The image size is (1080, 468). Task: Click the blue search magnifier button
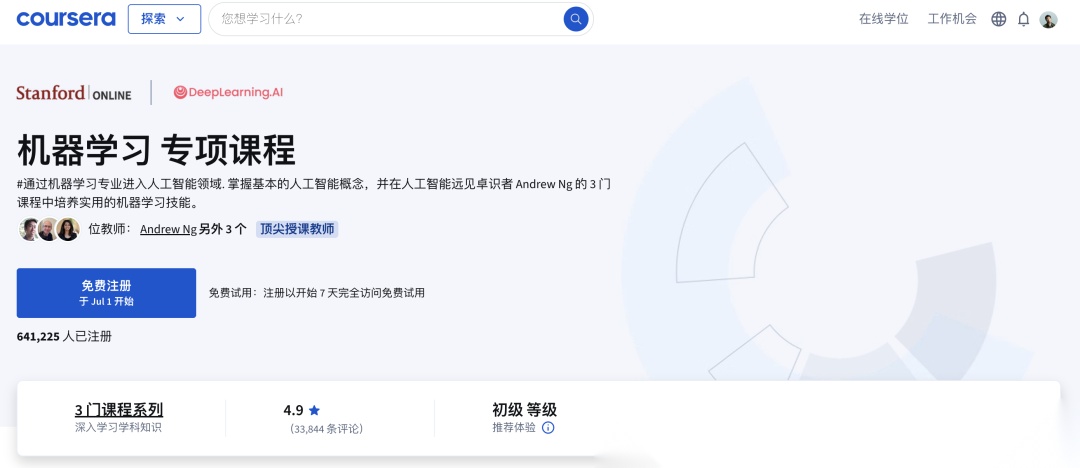(576, 19)
